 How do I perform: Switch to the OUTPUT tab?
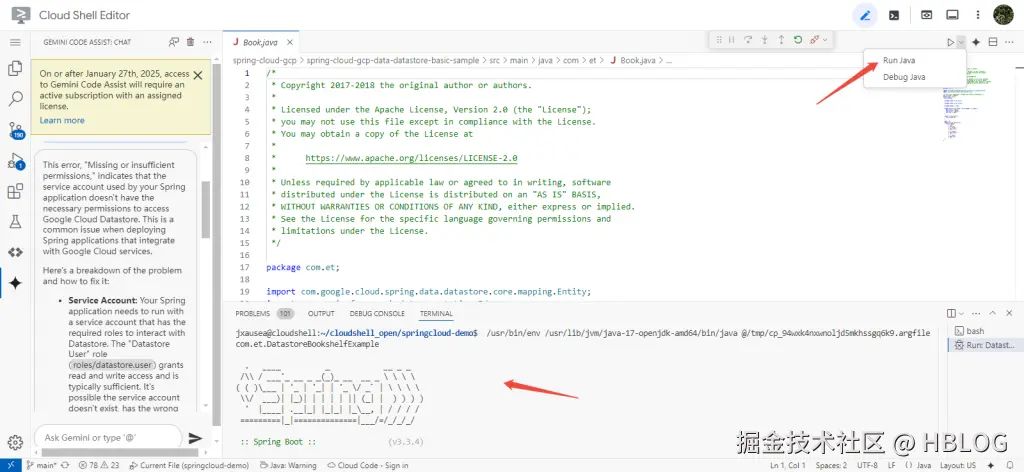[x=321, y=313]
